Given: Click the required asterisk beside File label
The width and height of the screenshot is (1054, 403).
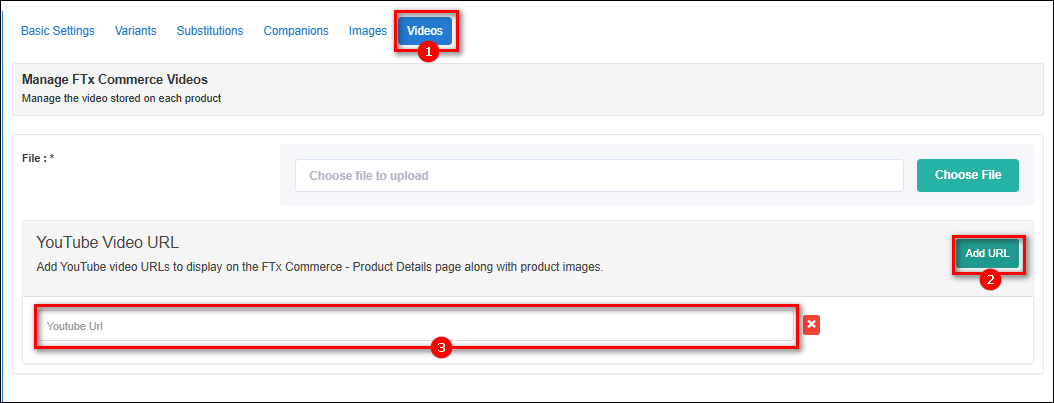Looking at the screenshot, I should [x=51, y=157].
